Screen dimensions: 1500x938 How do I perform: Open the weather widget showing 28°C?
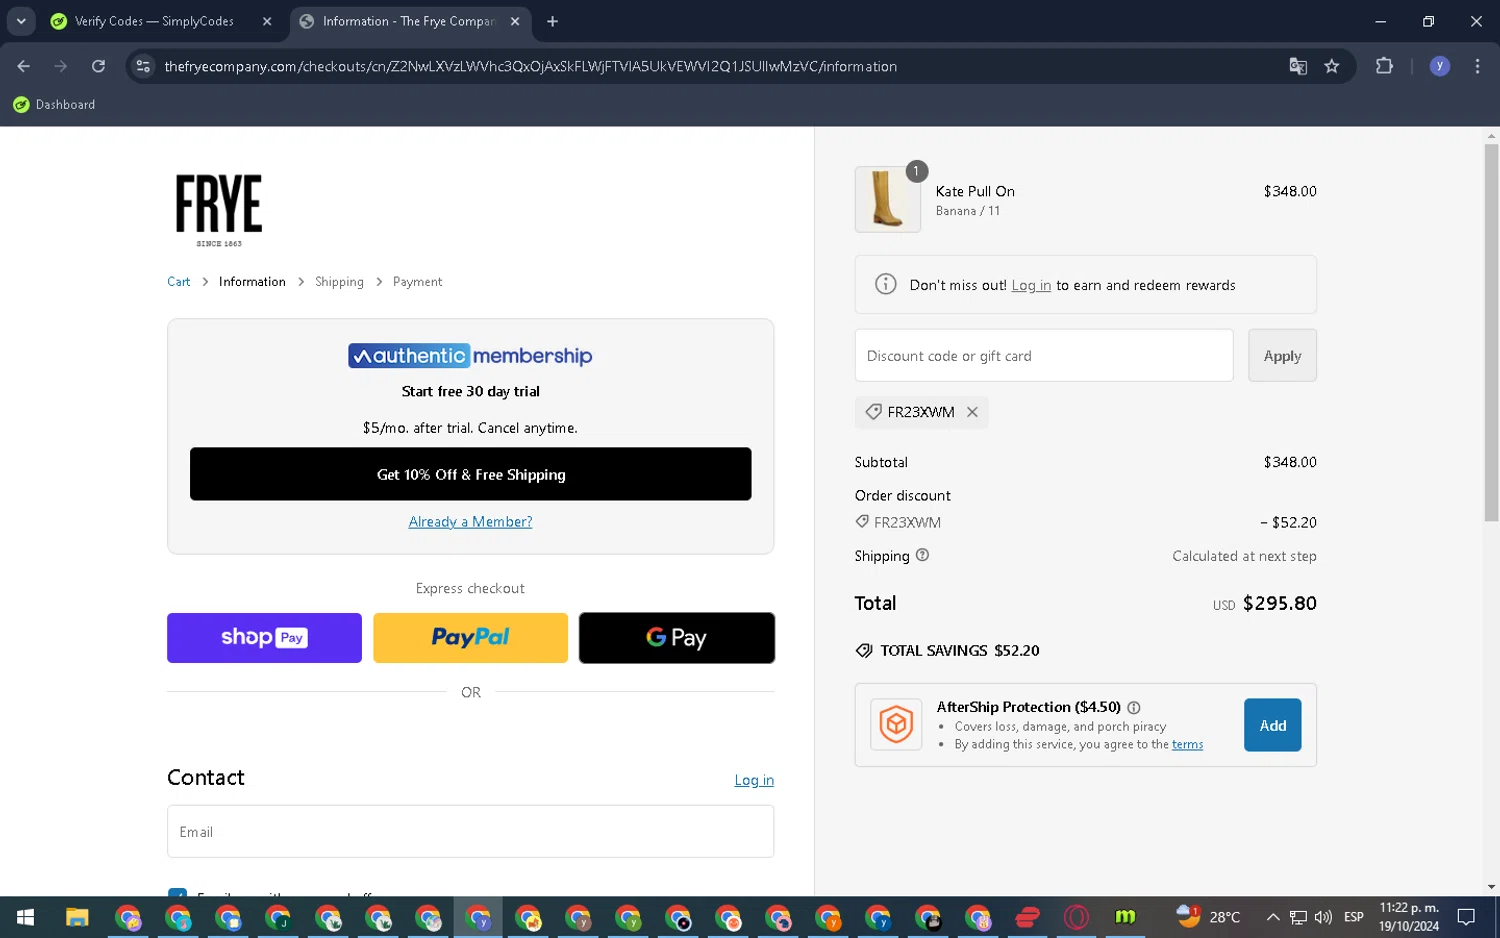coord(1208,917)
